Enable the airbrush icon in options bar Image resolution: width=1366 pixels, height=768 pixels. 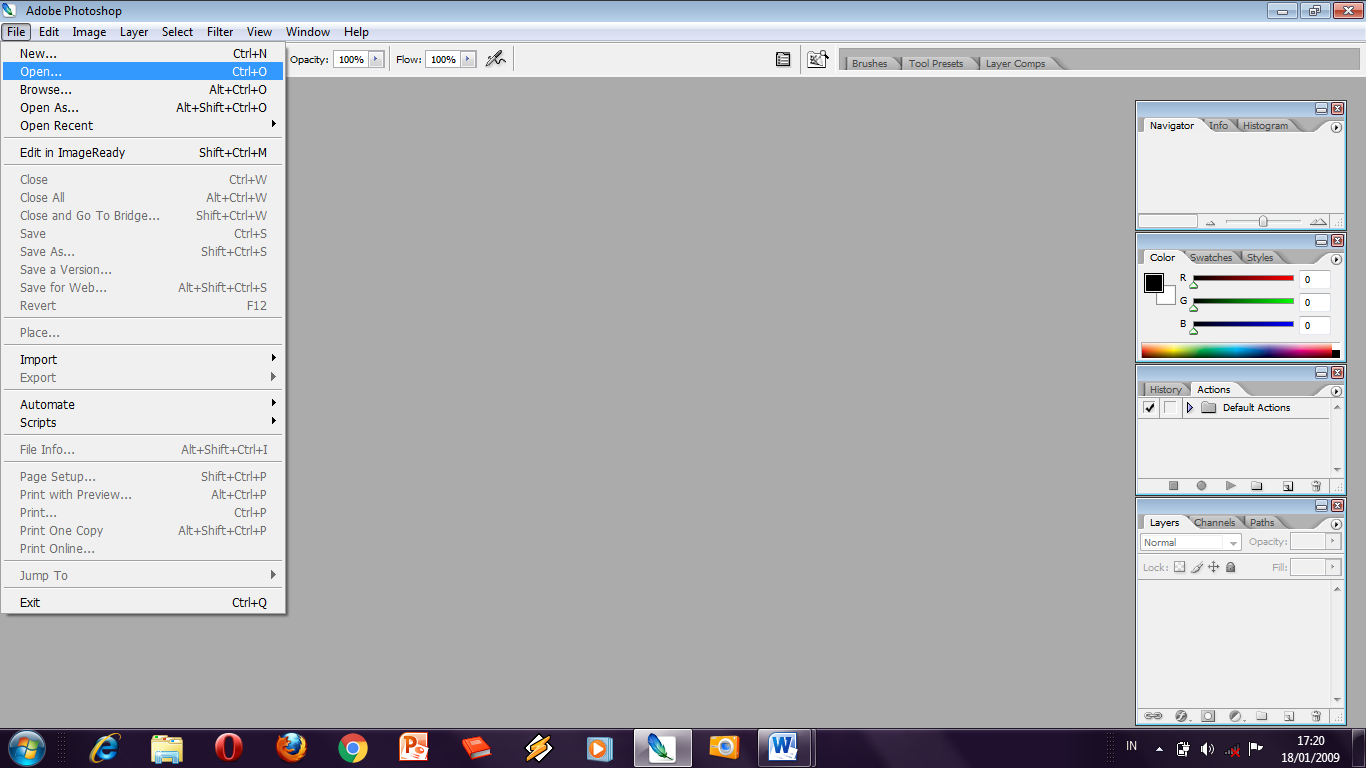495,59
